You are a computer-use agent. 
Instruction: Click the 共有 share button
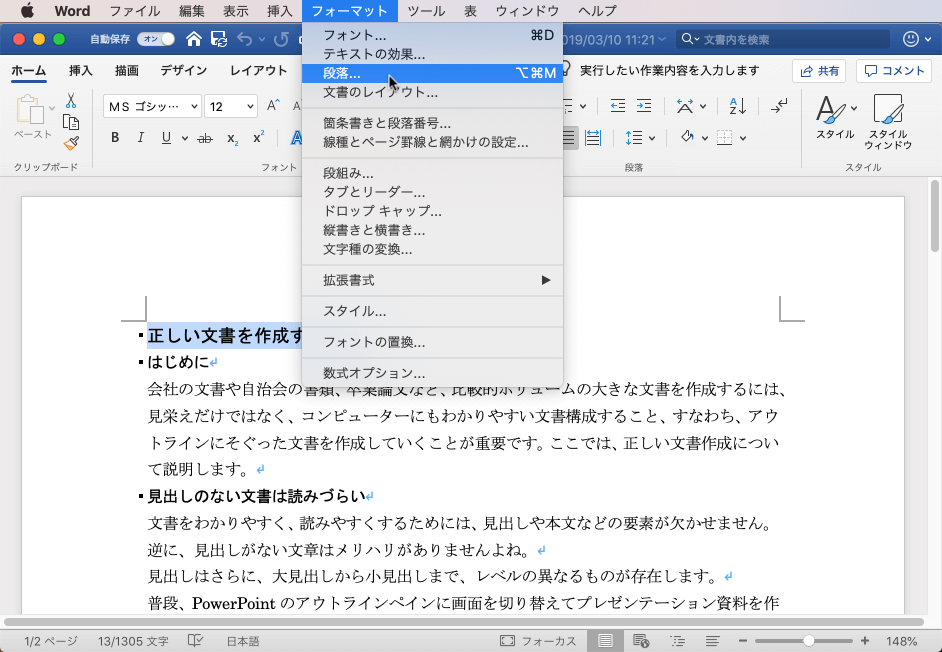pos(819,71)
